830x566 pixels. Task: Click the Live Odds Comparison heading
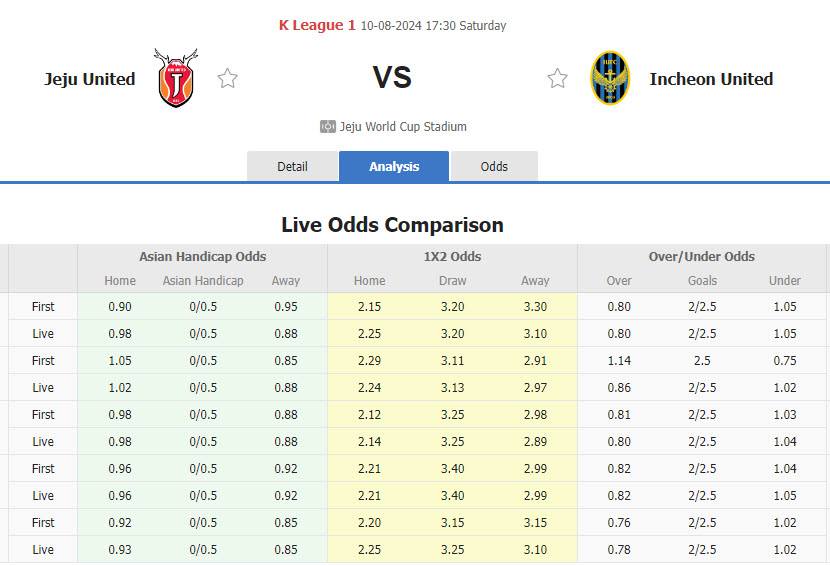tap(392, 224)
